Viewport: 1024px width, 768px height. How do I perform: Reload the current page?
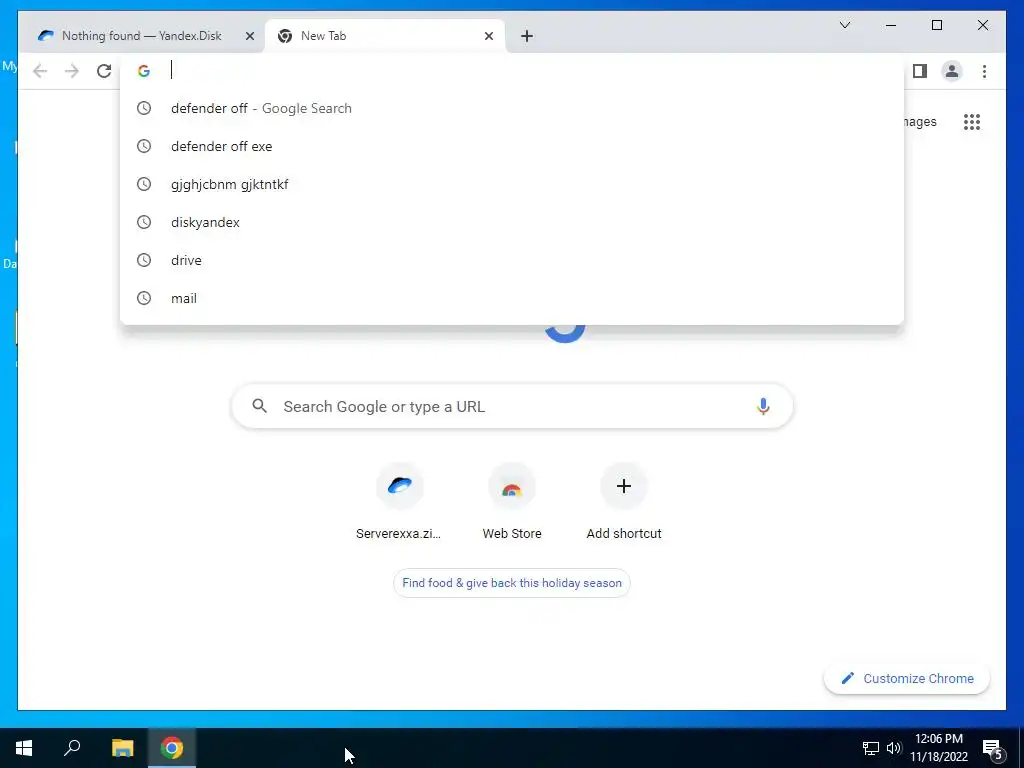pyautogui.click(x=104, y=71)
